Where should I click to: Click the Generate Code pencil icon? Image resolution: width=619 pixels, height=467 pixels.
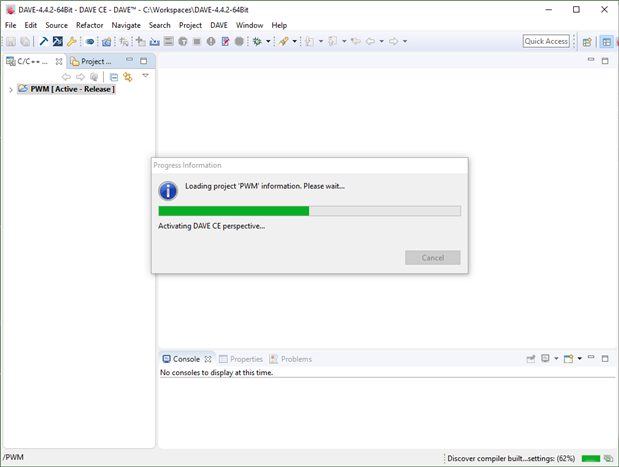tap(225, 41)
